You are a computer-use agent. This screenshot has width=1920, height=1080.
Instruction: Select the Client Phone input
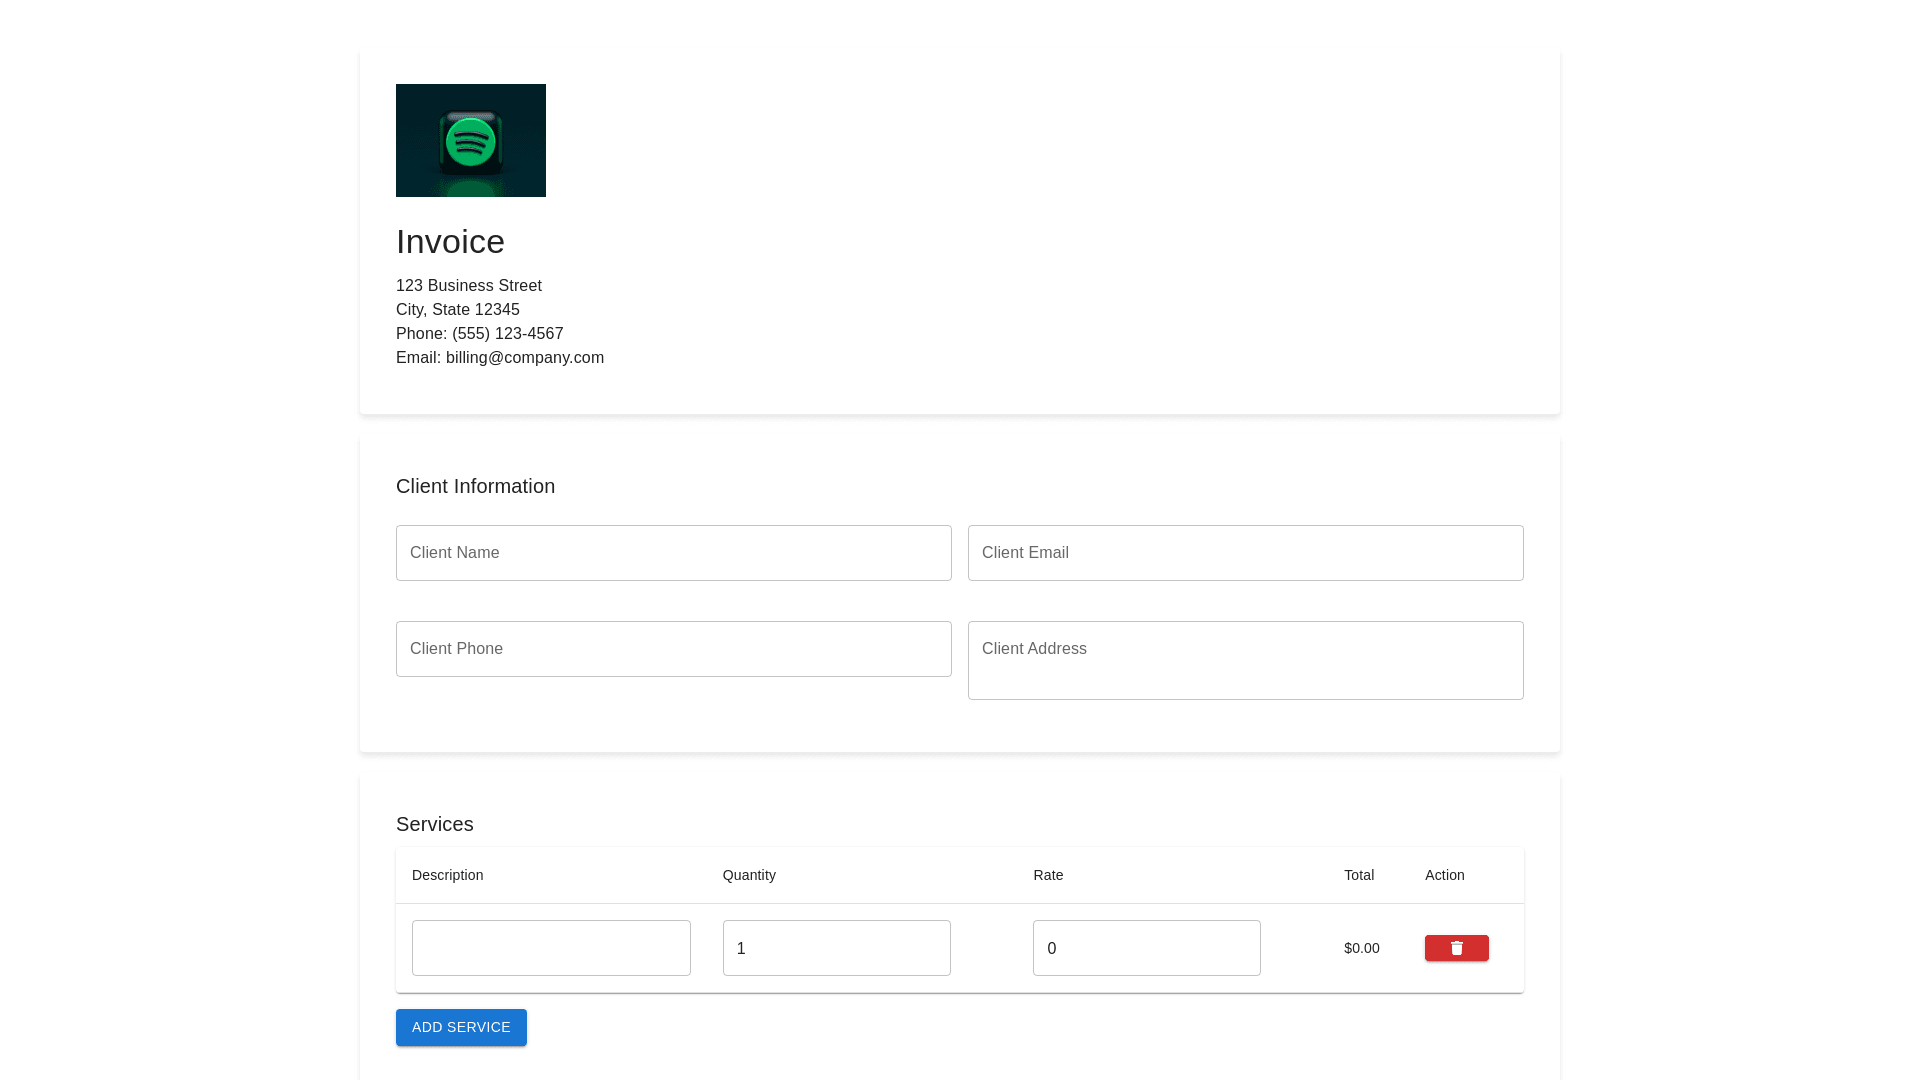[x=673, y=649]
